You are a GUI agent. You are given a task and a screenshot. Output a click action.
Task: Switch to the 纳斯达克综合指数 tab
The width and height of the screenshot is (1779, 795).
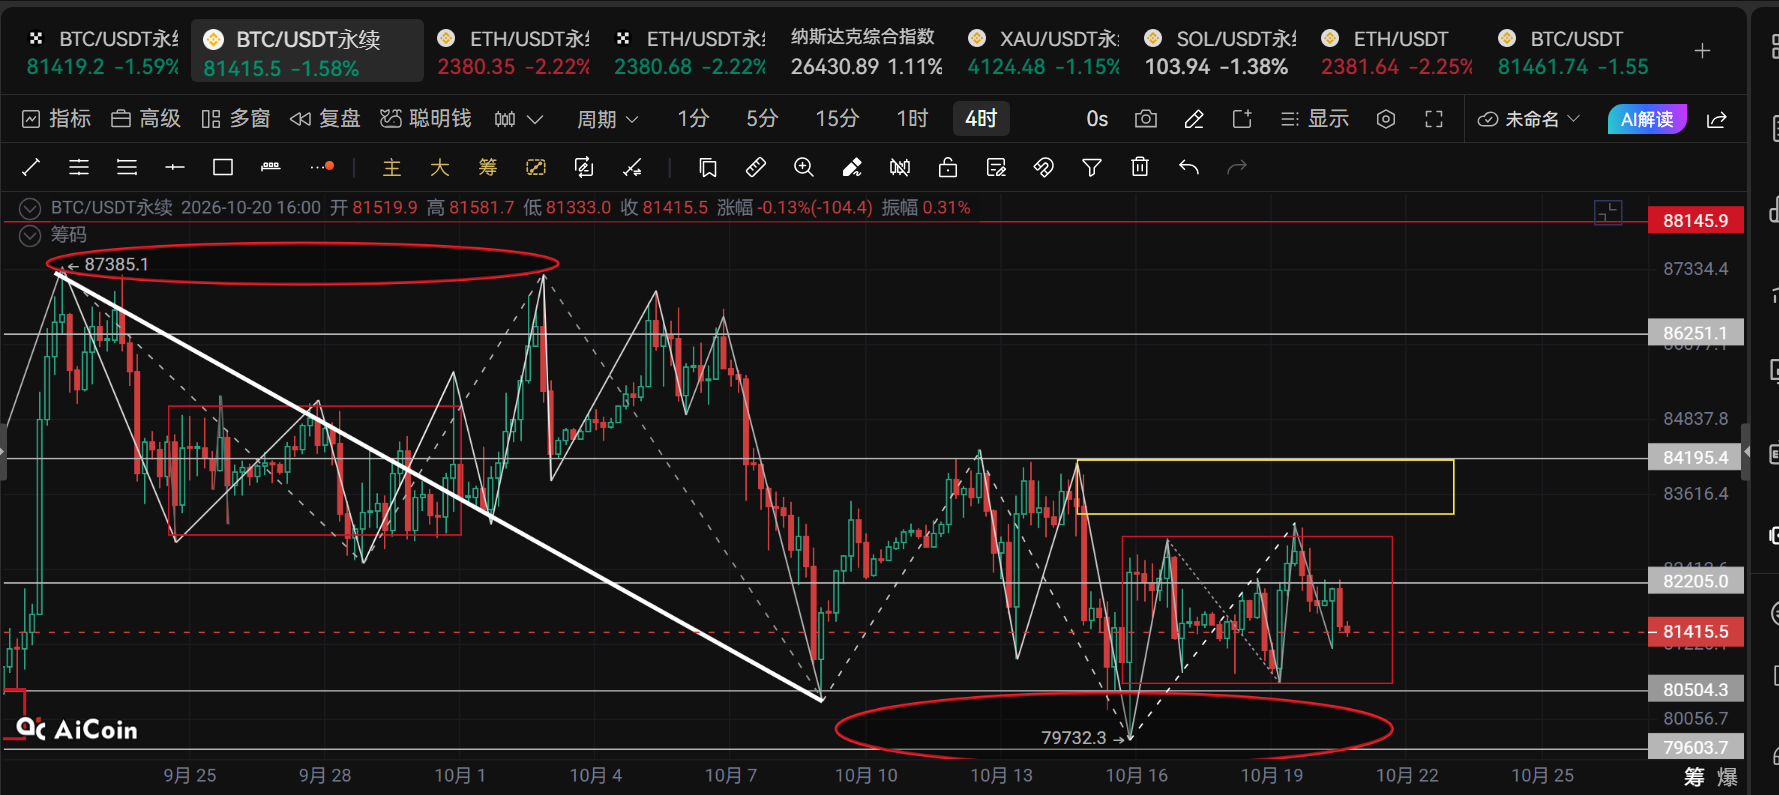(867, 51)
